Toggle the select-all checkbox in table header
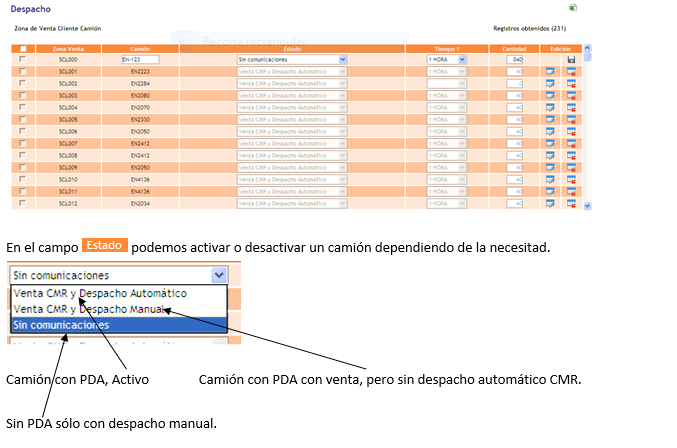677x448 pixels. coord(23,49)
